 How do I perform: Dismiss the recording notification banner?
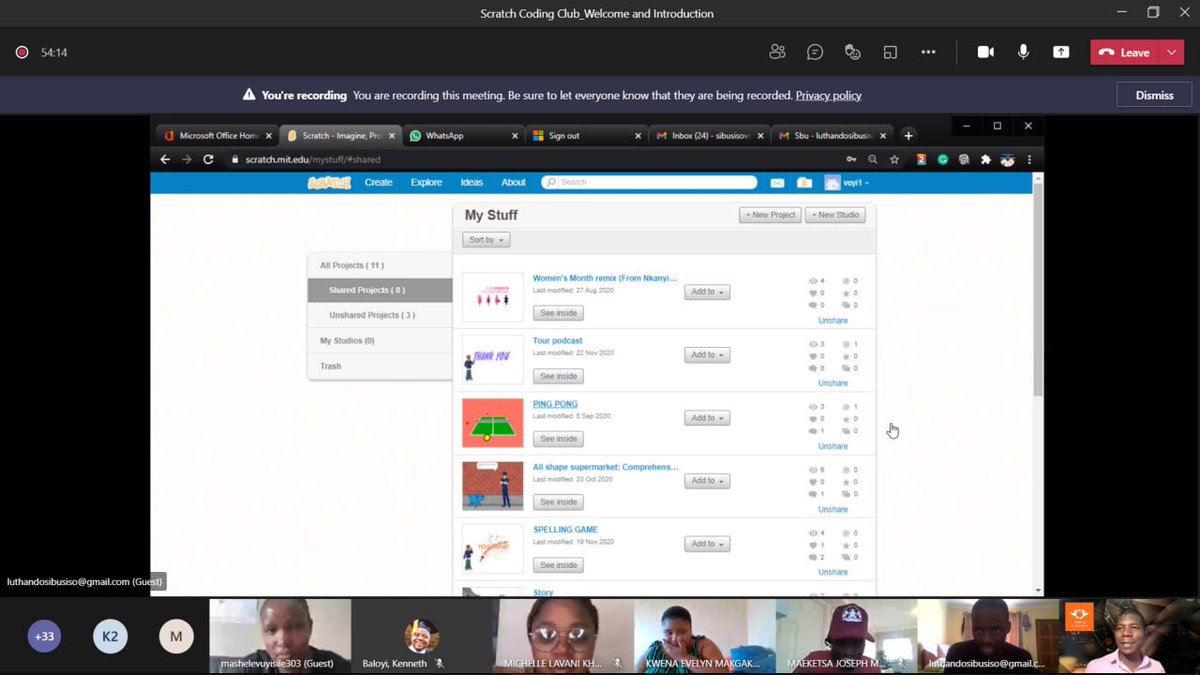coord(1154,95)
